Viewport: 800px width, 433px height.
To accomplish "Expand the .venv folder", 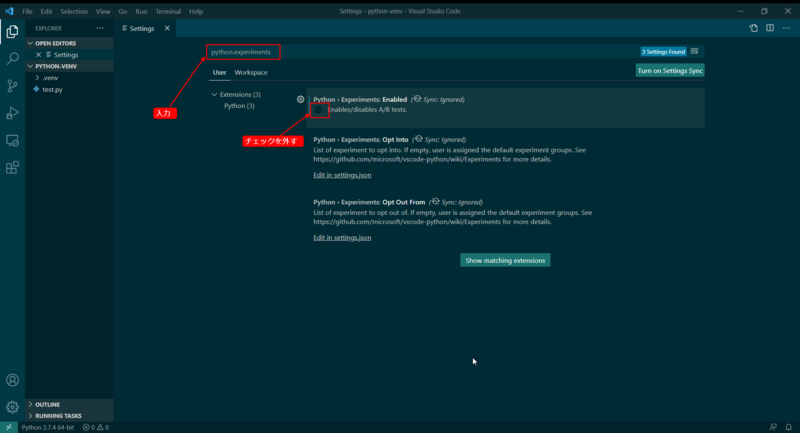I will pyautogui.click(x=37, y=78).
